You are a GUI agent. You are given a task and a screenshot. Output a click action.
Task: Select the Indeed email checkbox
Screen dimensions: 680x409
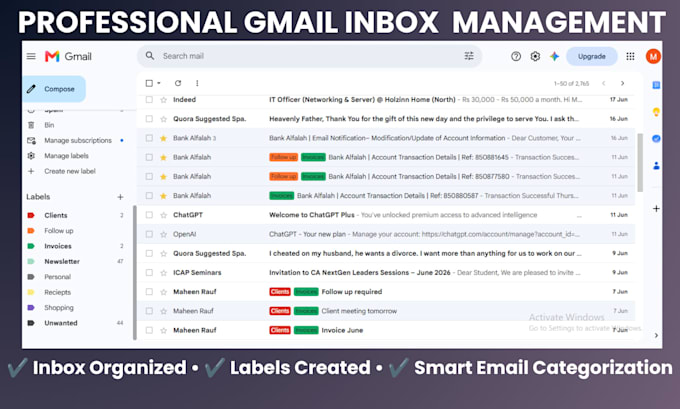149,100
